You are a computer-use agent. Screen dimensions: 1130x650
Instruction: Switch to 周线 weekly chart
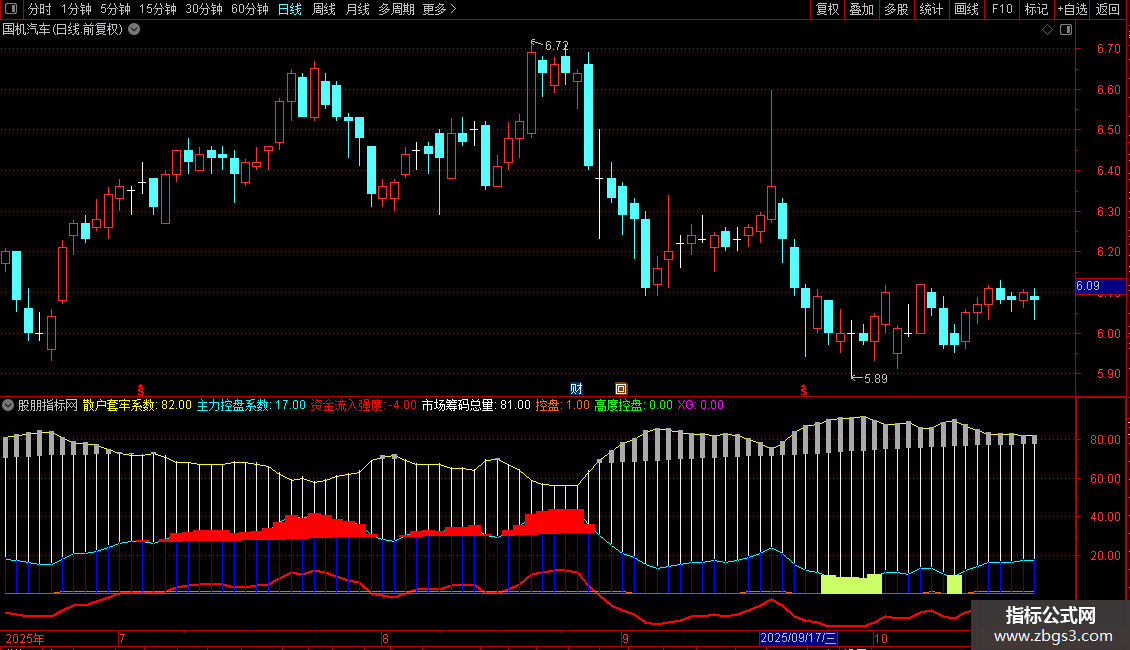coord(324,9)
